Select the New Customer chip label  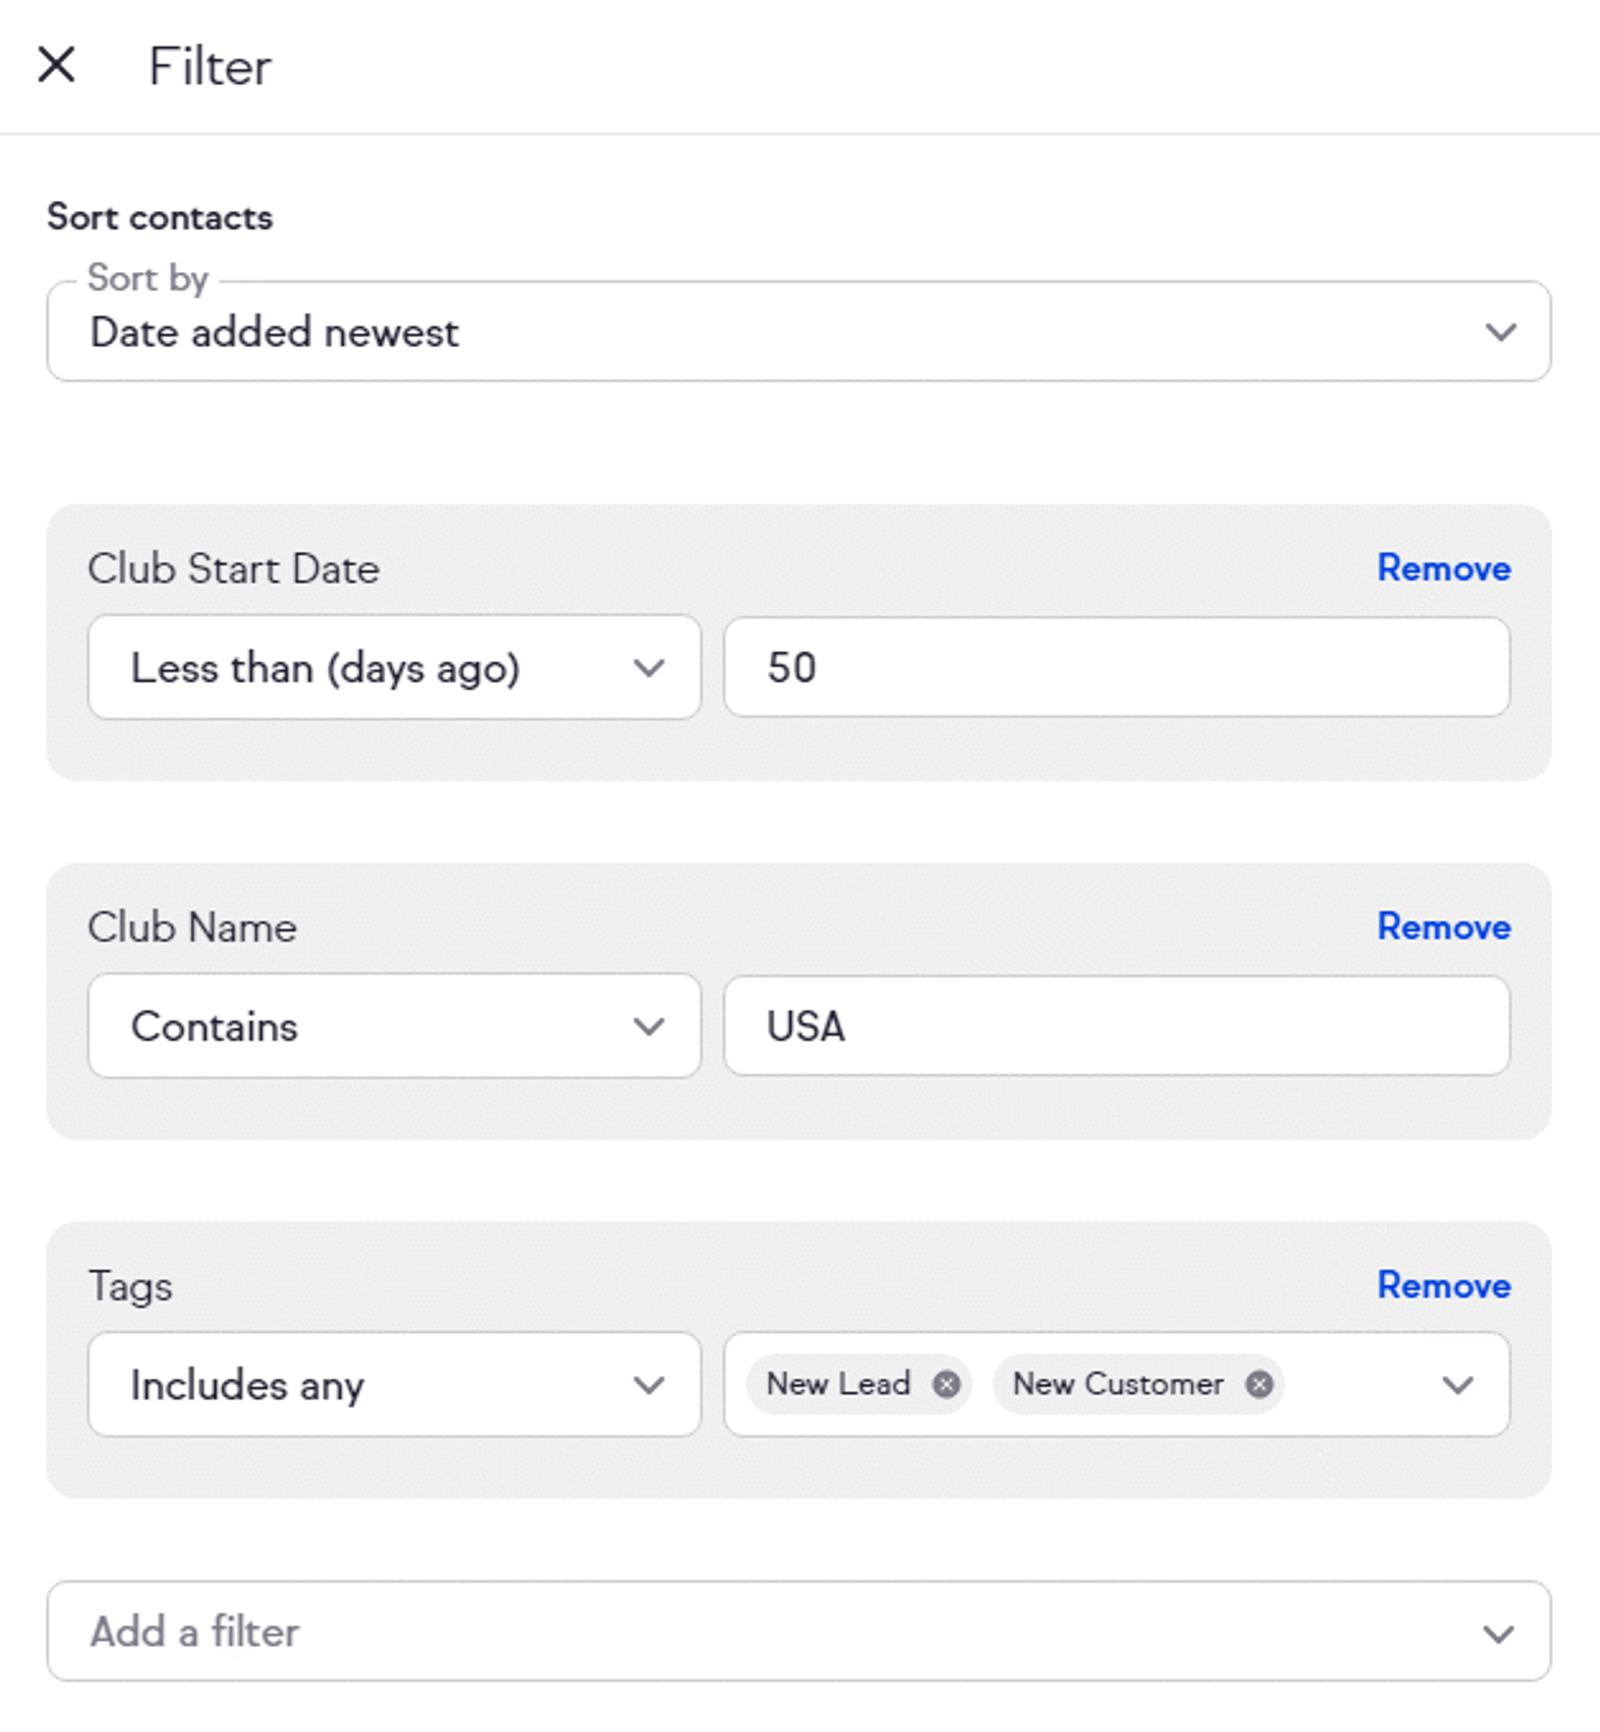point(1117,1384)
